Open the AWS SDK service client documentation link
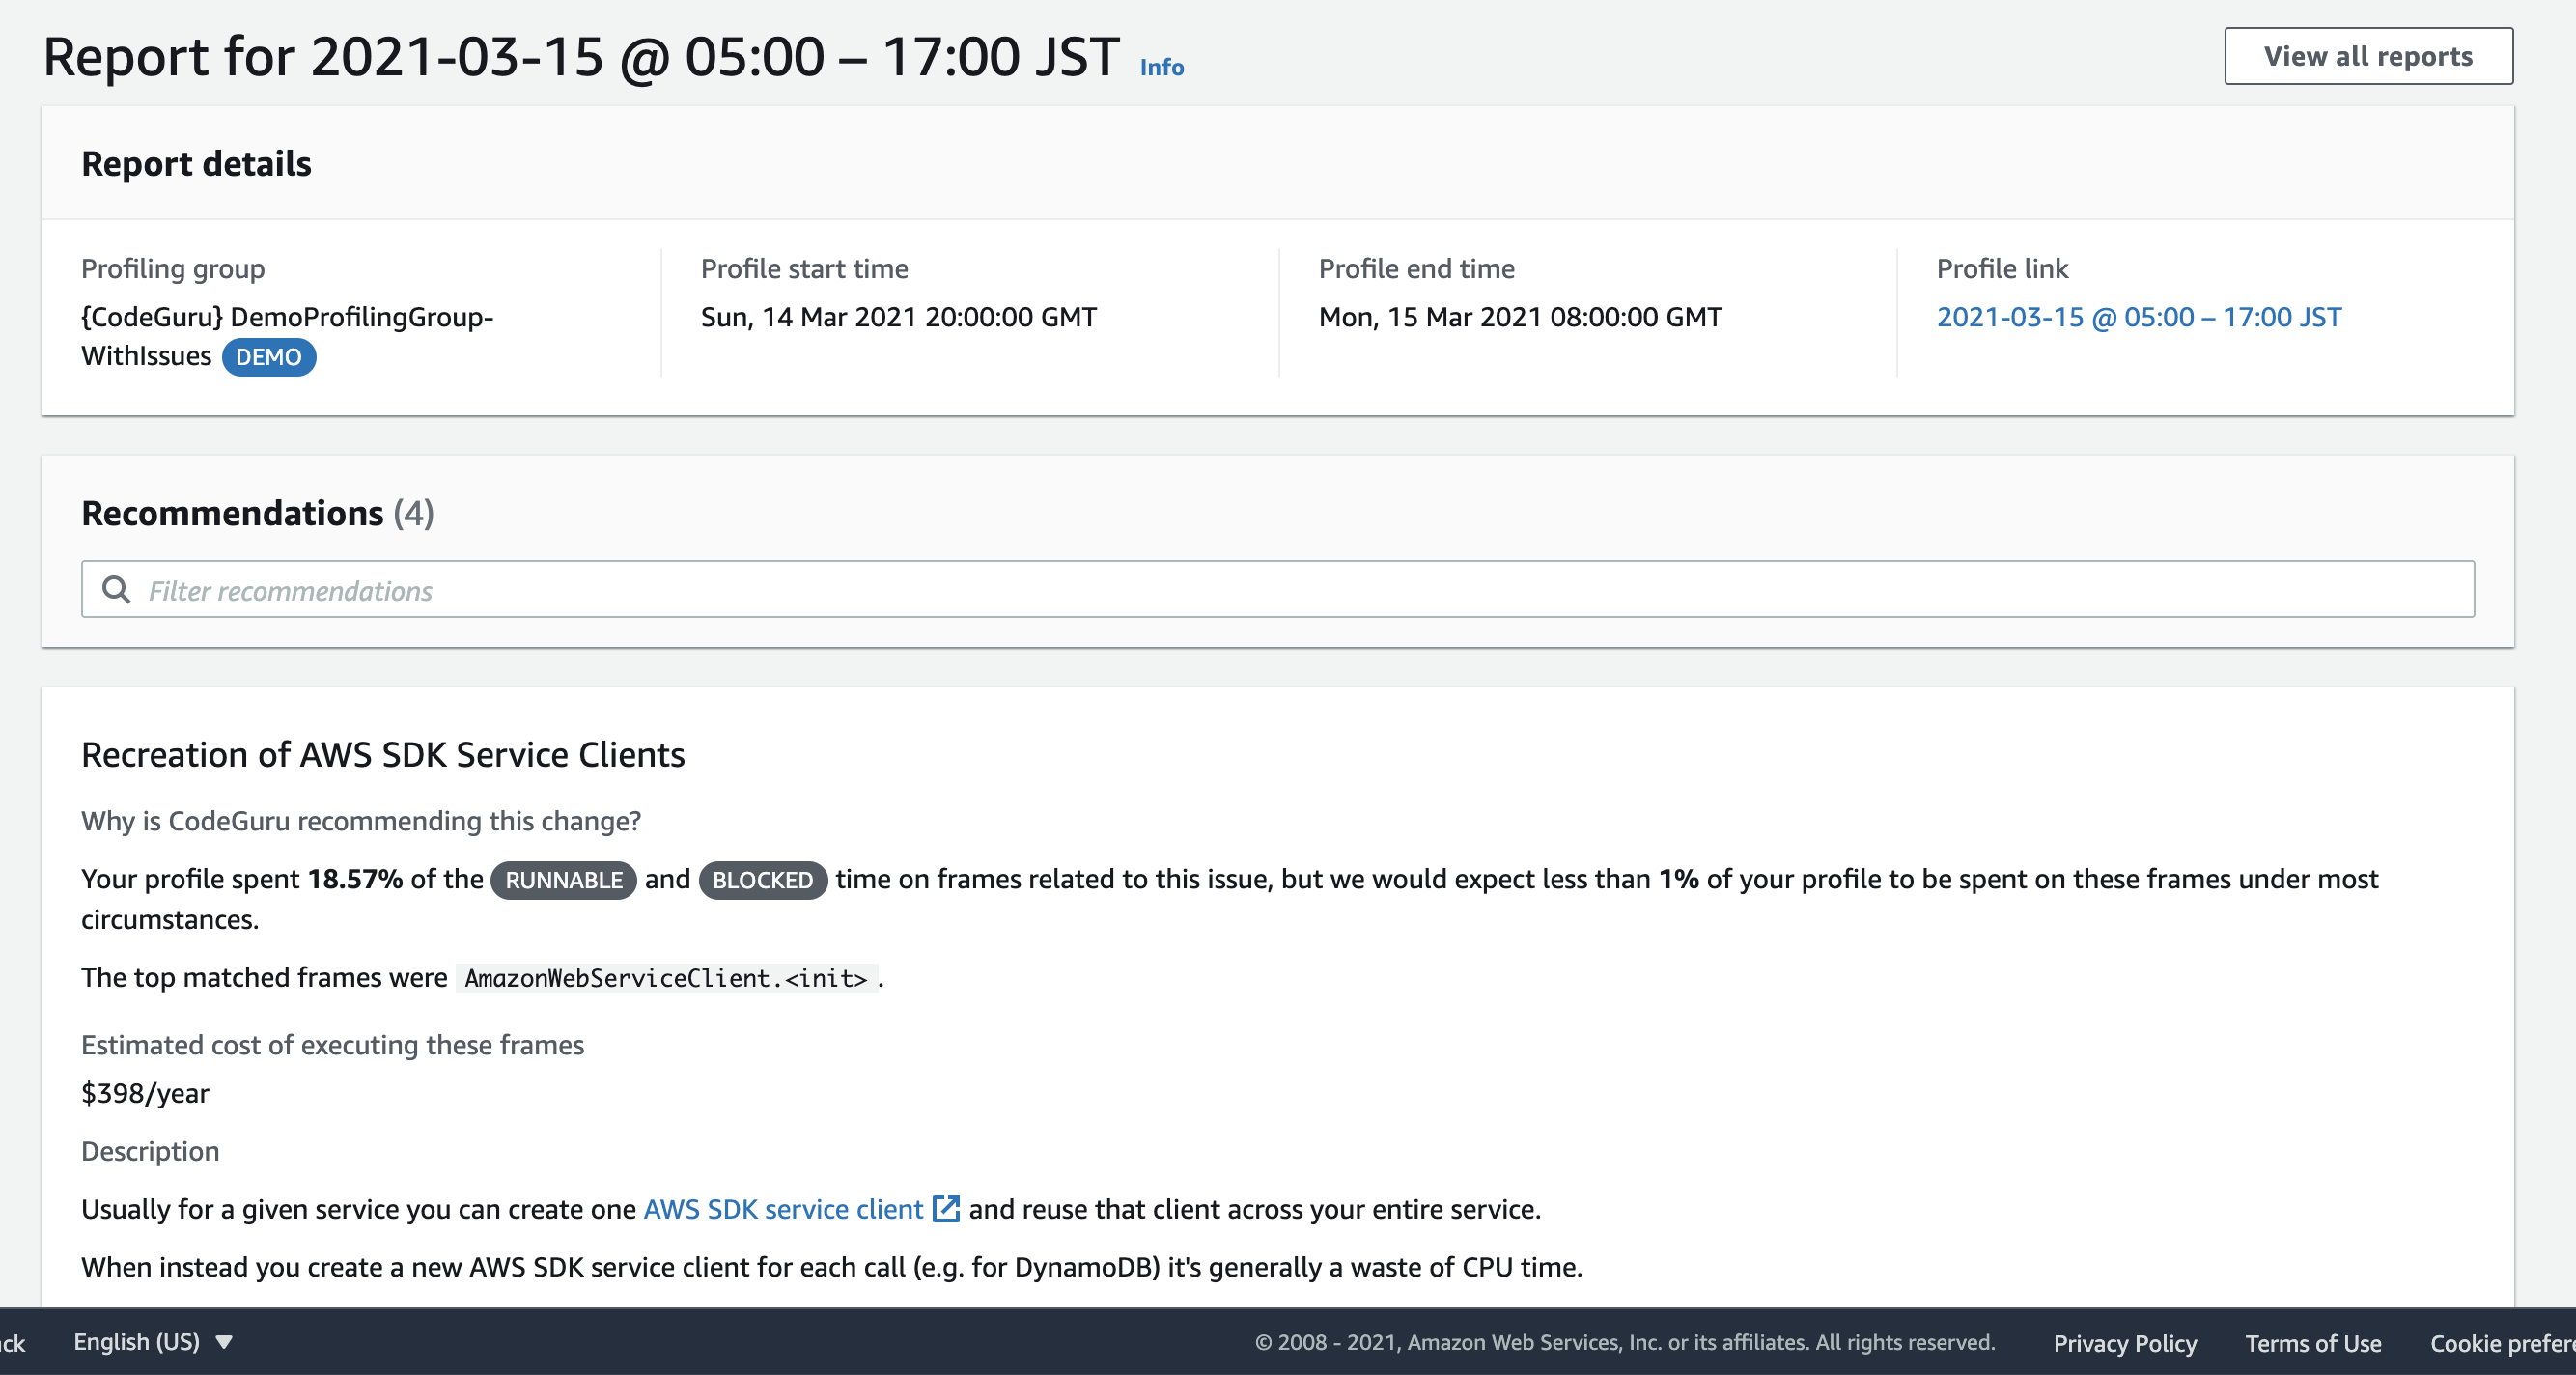The width and height of the screenshot is (2576, 1375). [783, 1209]
